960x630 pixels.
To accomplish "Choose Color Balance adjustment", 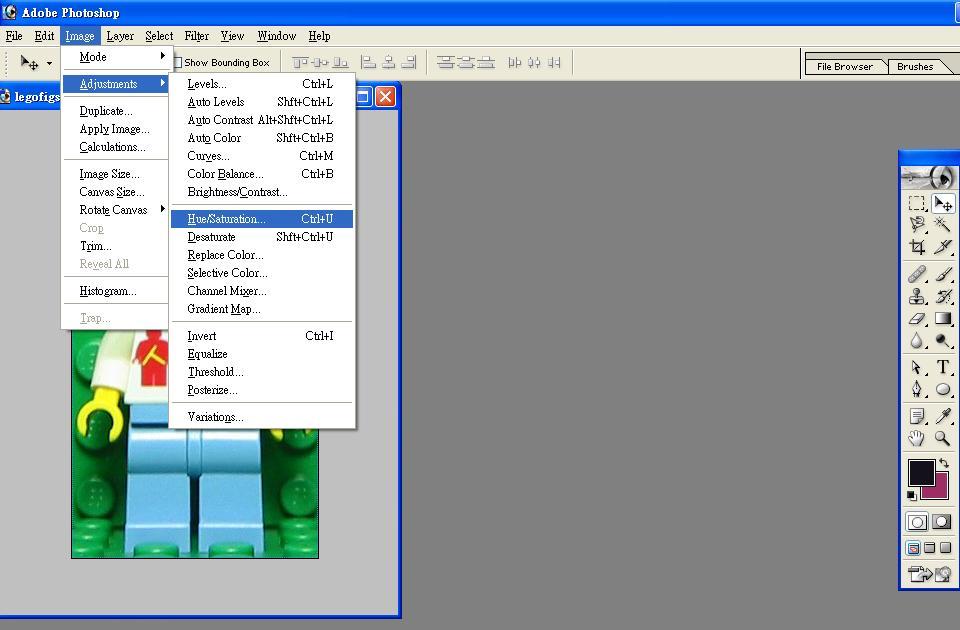I will pyautogui.click(x=262, y=174).
